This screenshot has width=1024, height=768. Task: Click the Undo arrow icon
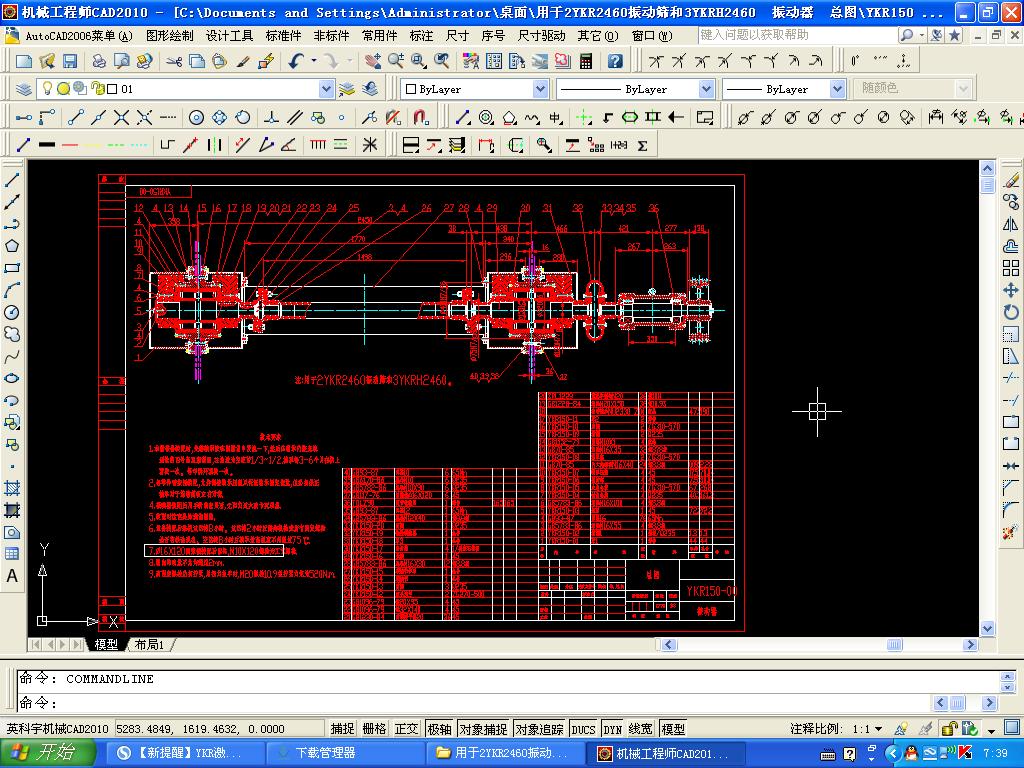coord(296,61)
